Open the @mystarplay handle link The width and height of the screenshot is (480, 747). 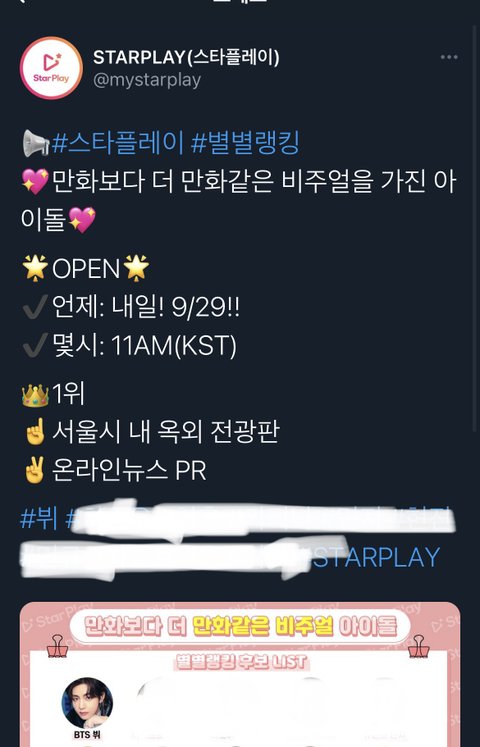(x=147, y=80)
